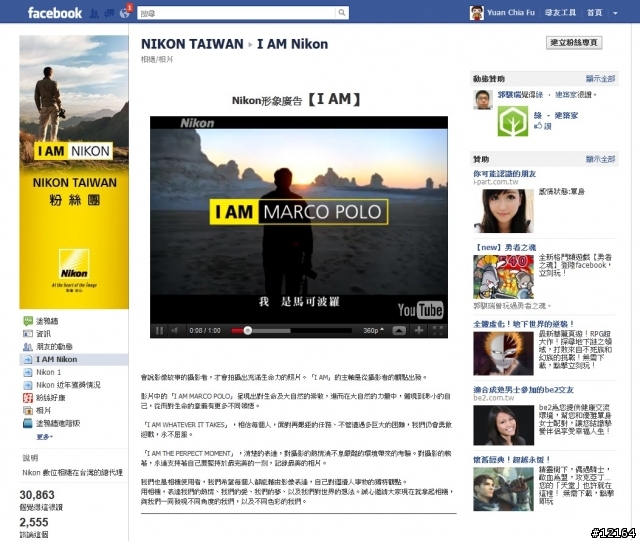640x541 pixels.
Task: Open 朋友的動態 tab in sidebar
Action: pos(48,347)
